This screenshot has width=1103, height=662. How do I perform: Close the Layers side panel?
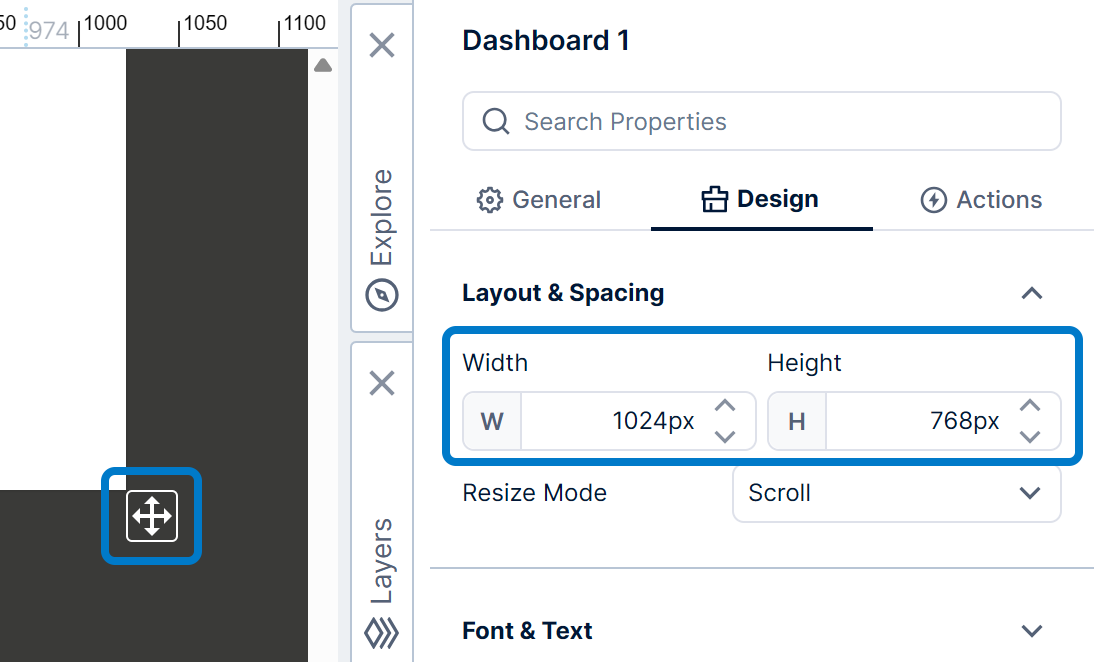(381, 383)
